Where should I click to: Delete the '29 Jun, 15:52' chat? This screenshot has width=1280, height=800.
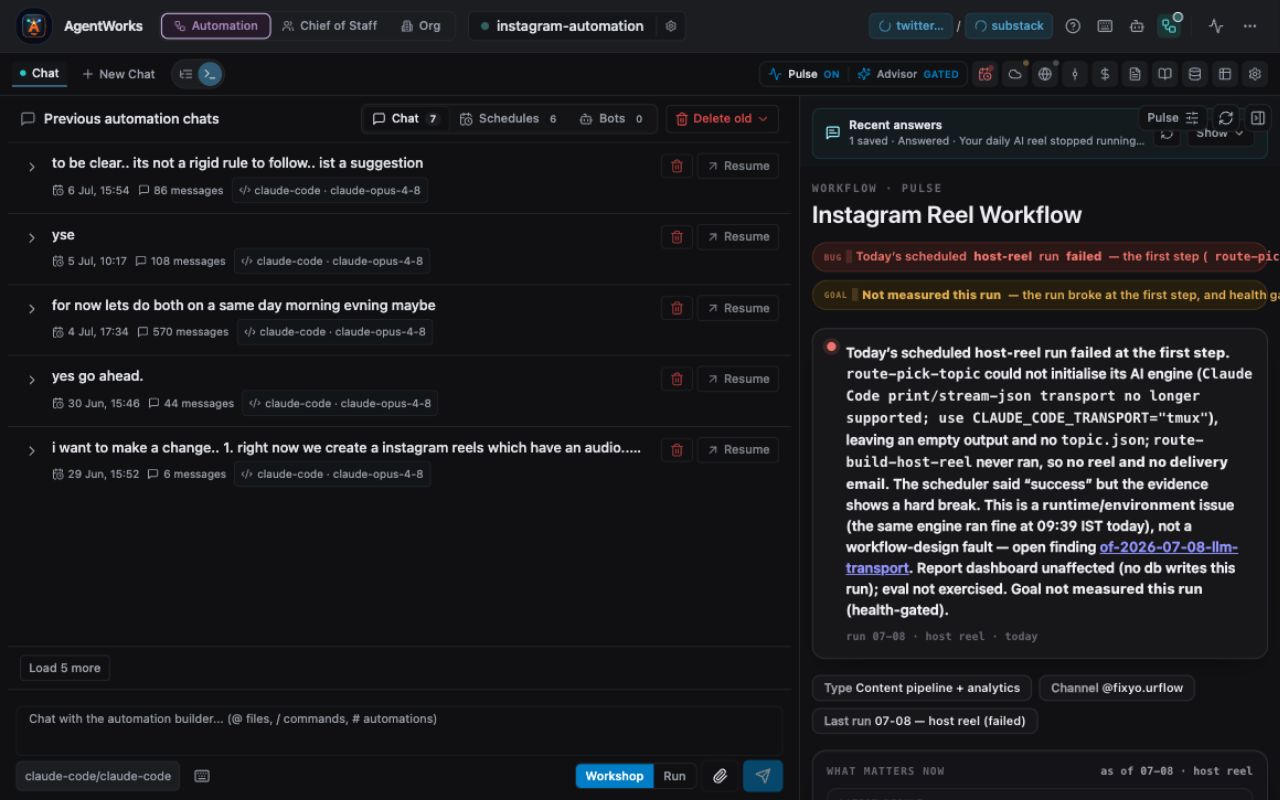pos(677,450)
